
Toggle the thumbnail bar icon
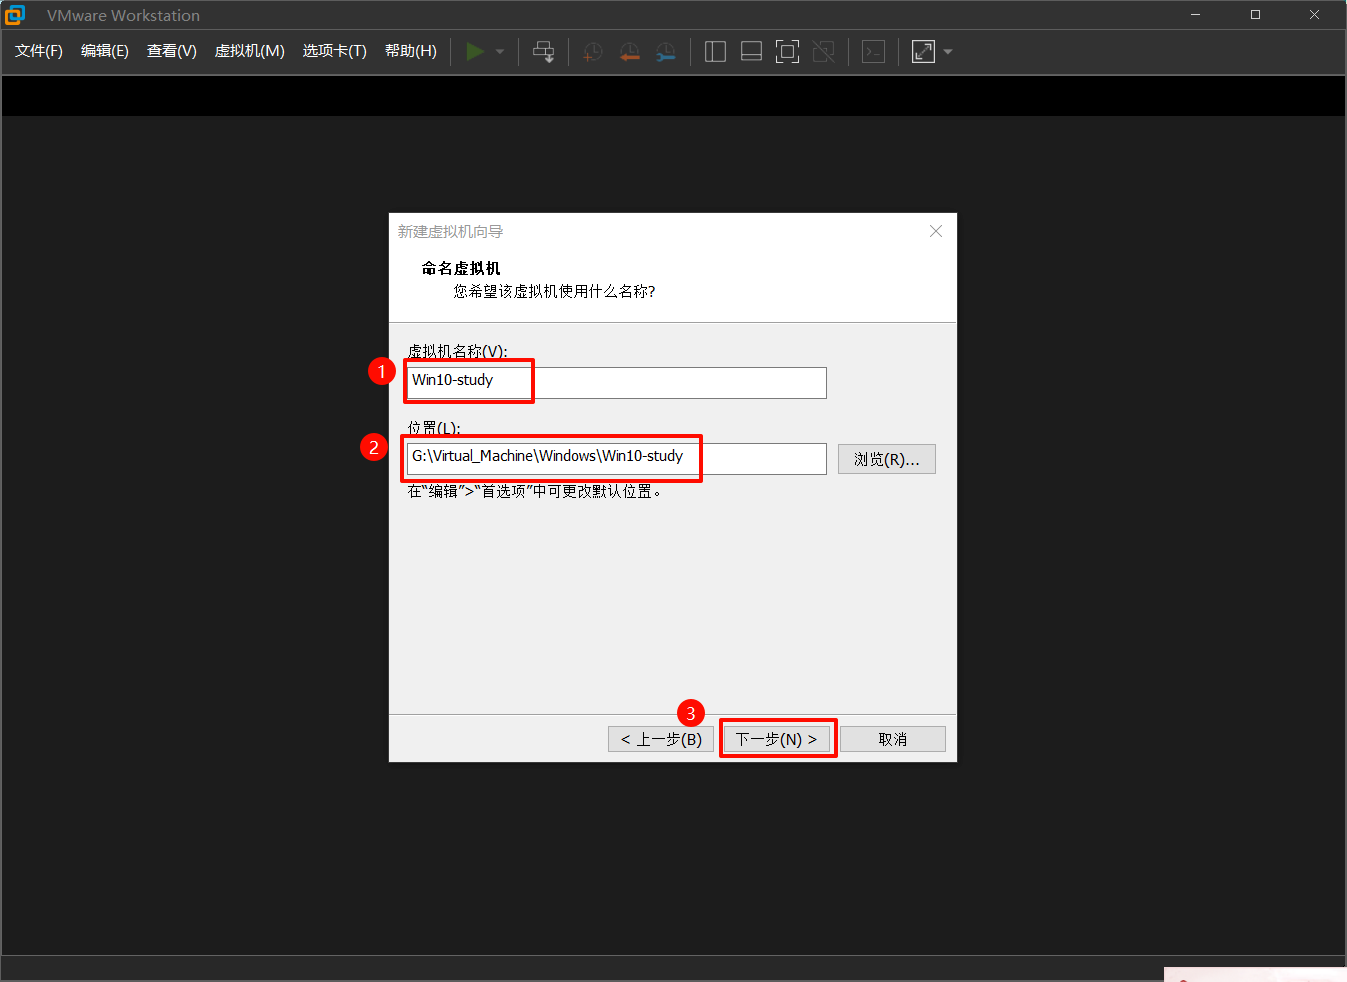(x=751, y=52)
